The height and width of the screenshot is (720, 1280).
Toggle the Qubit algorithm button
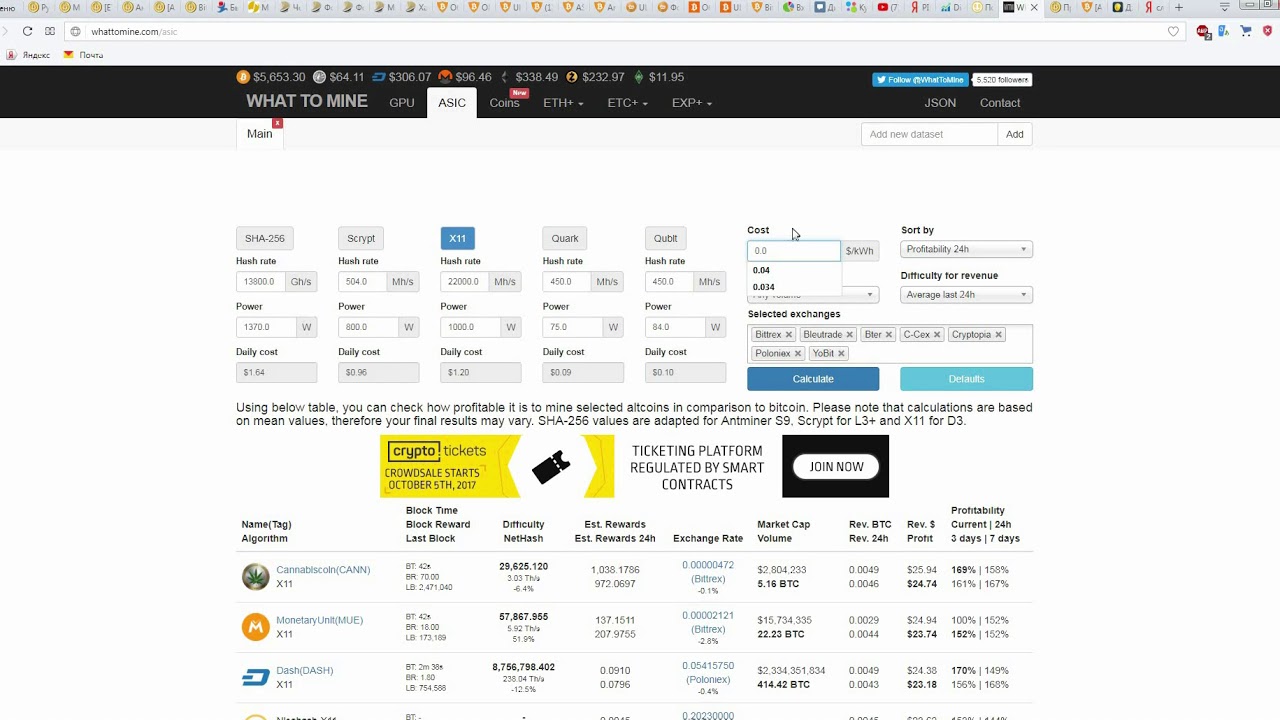[665, 238]
